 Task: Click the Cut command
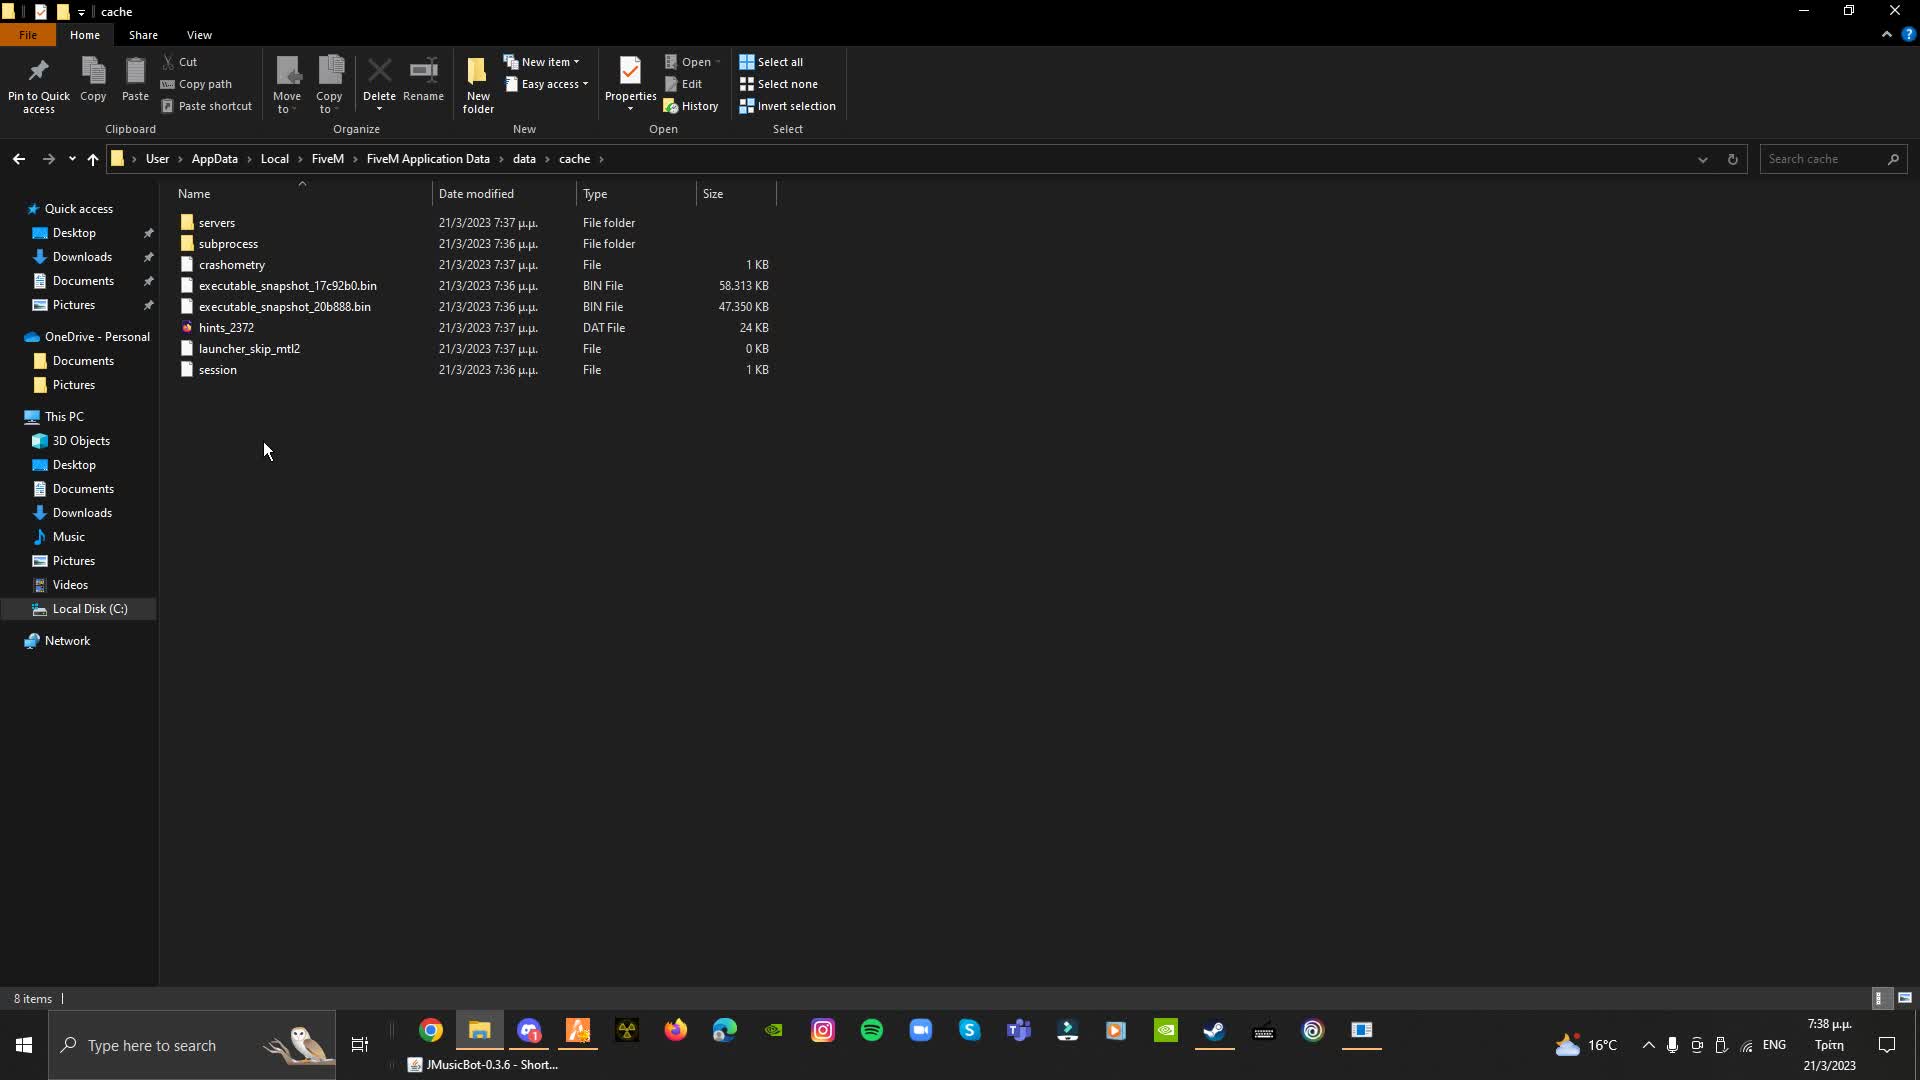click(x=181, y=62)
